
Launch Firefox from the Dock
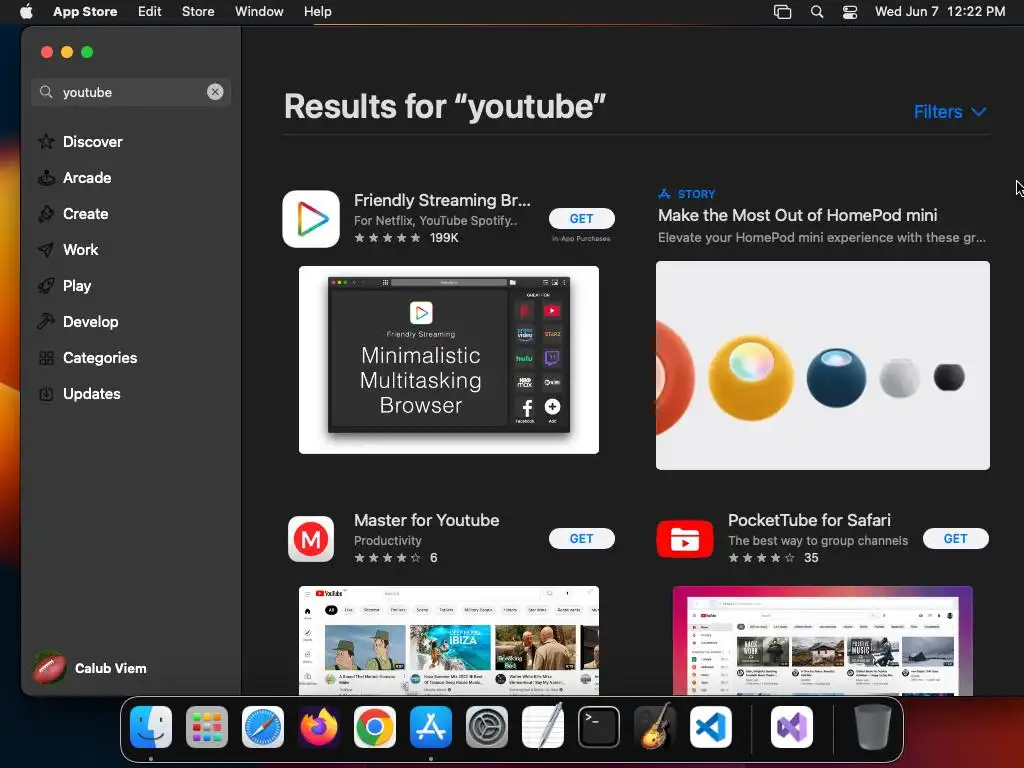(319, 727)
